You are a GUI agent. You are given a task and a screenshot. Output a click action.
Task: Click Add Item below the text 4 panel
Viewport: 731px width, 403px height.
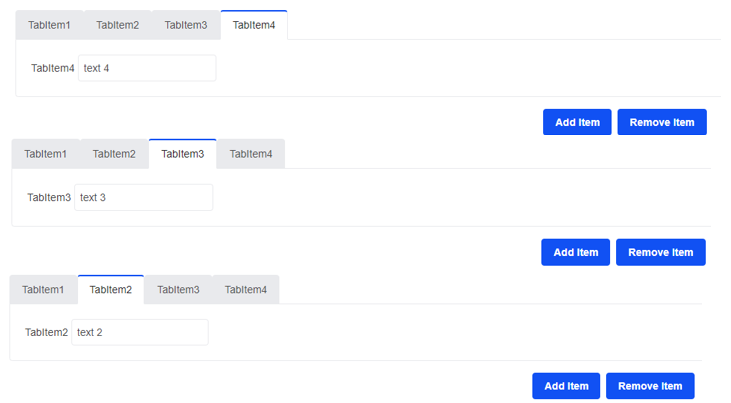coord(577,122)
